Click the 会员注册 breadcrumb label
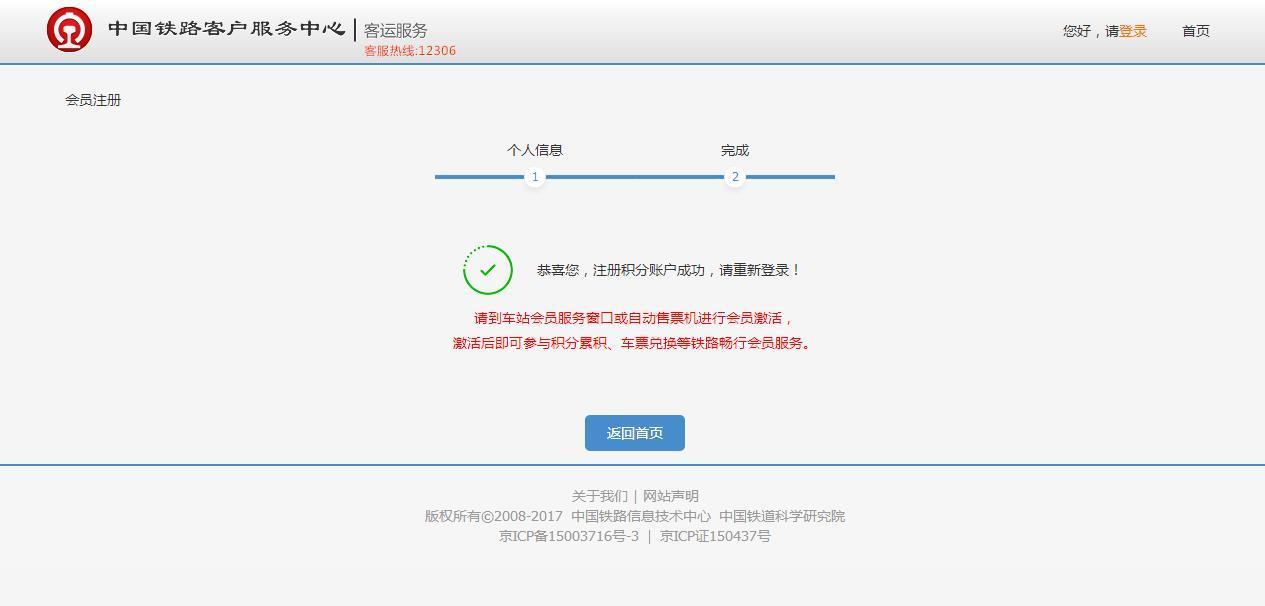Image resolution: width=1265 pixels, height=606 pixels. tap(93, 100)
